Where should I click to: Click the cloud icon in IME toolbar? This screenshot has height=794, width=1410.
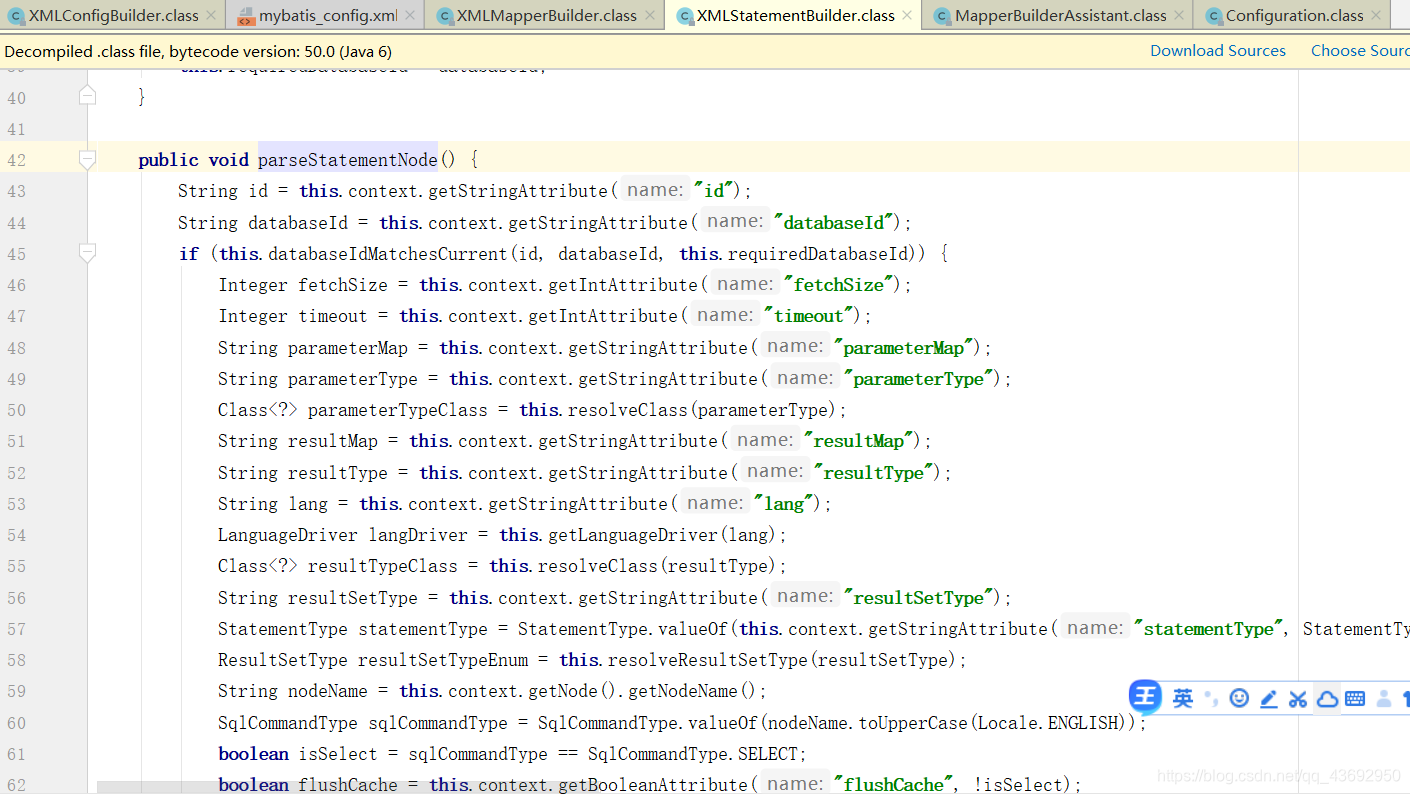pyautogui.click(x=1327, y=698)
